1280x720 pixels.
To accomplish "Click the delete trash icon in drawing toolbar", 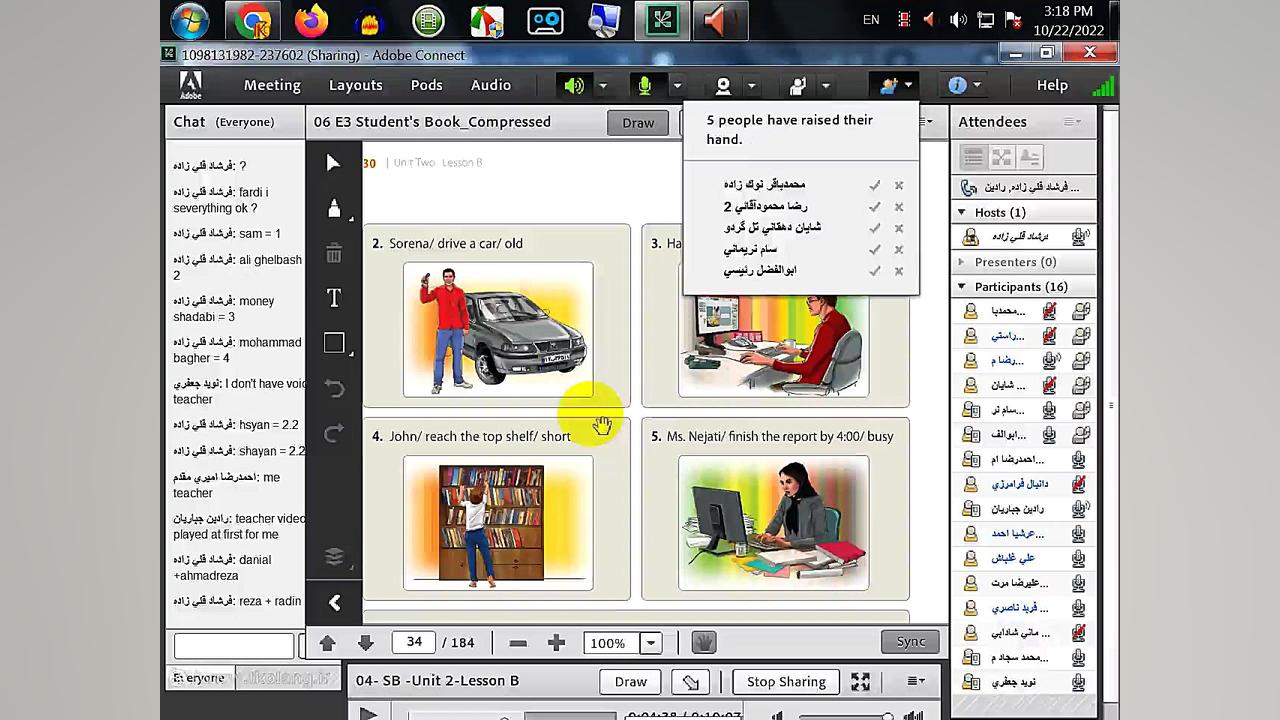I will (x=334, y=254).
